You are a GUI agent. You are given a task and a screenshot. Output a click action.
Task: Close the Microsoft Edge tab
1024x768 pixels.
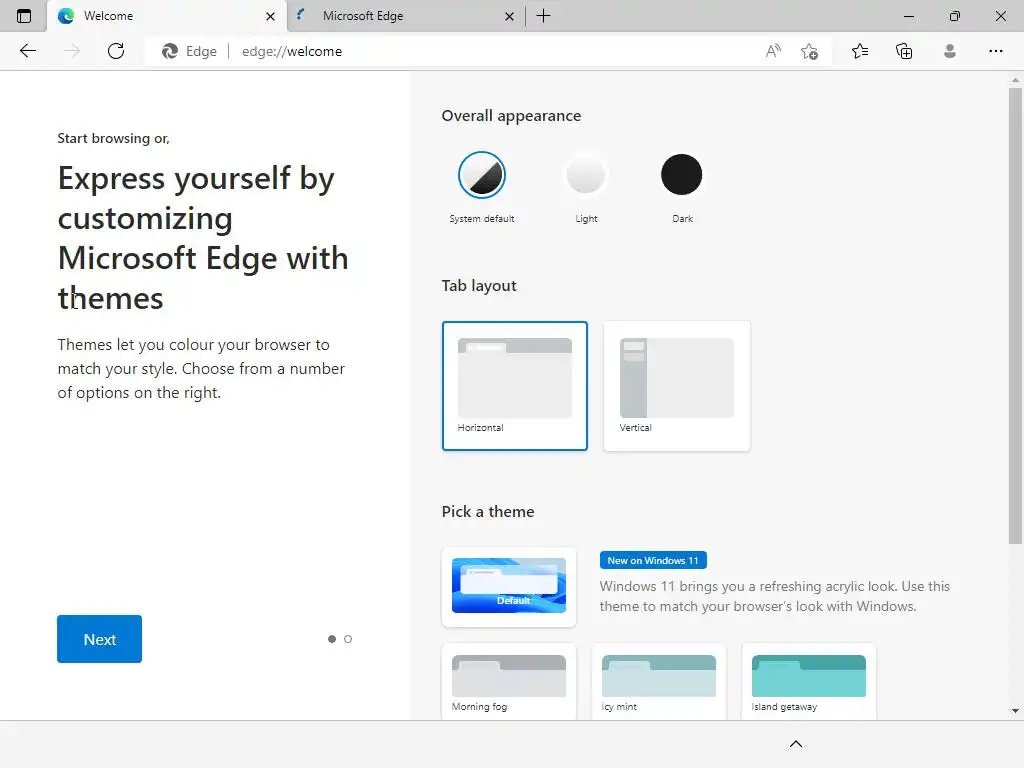click(509, 16)
